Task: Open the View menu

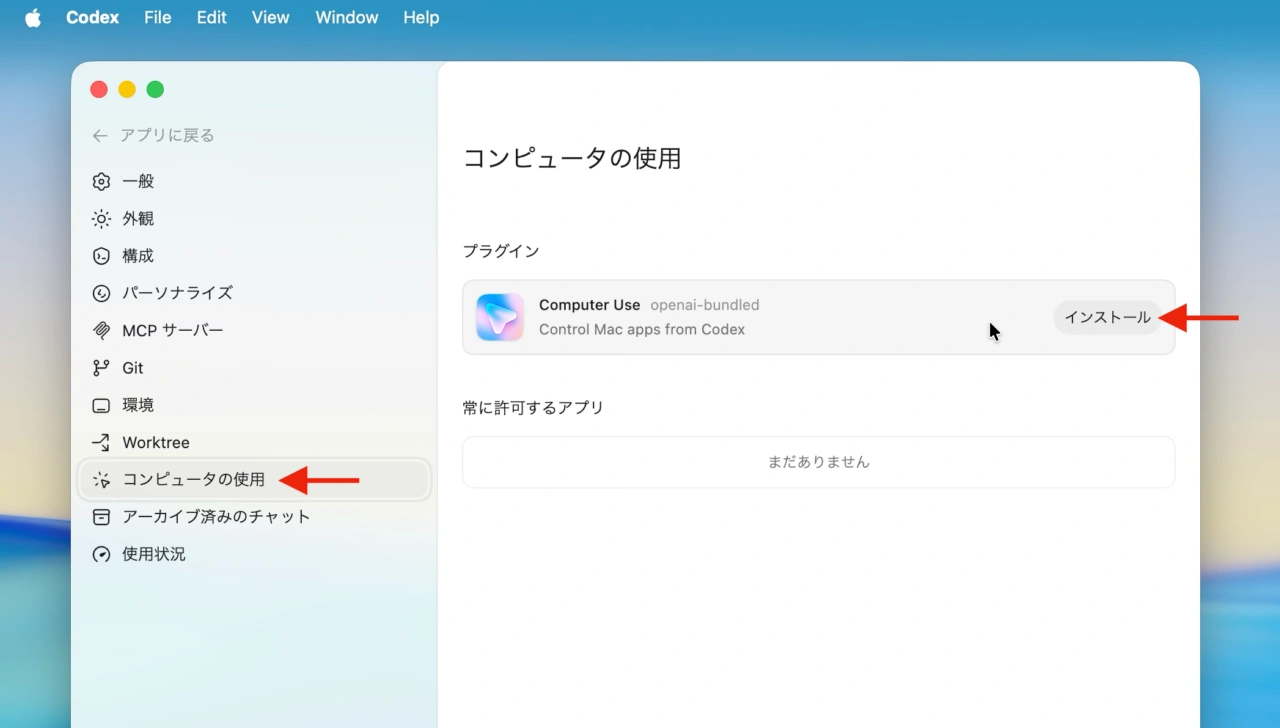Action: click(x=270, y=17)
